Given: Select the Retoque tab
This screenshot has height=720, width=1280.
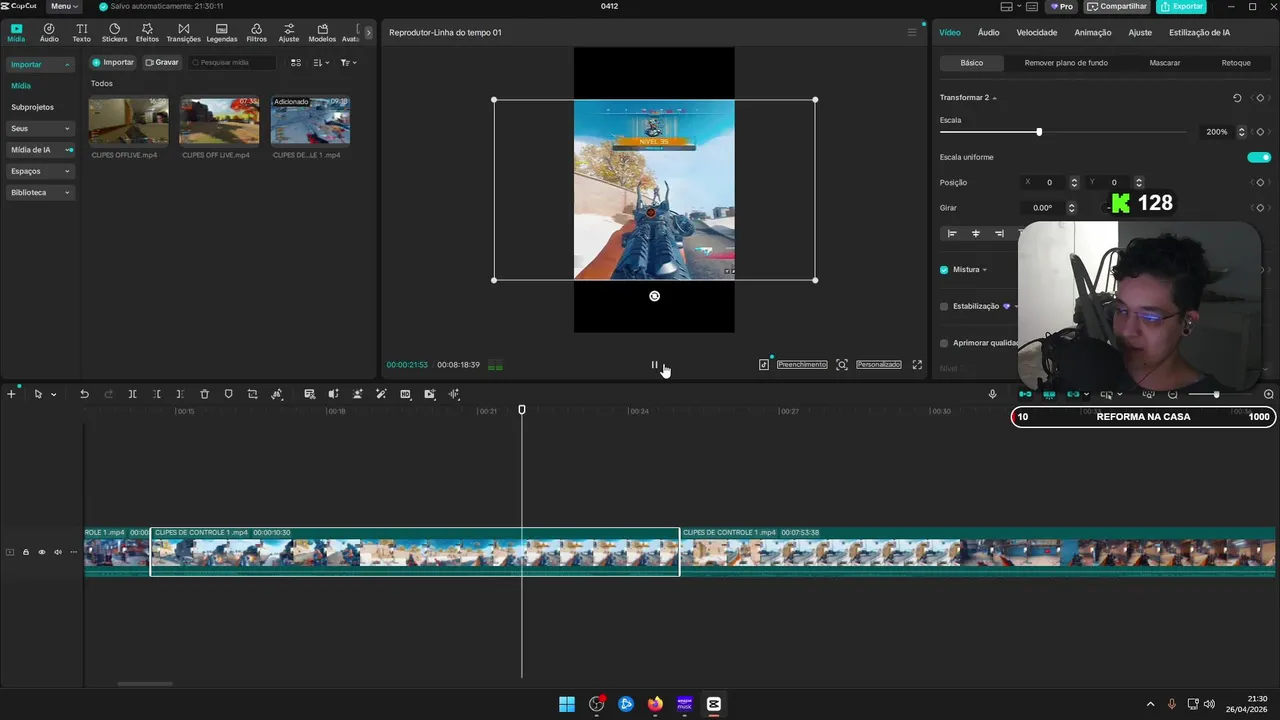Looking at the screenshot, I should (x=1236, y=63).
